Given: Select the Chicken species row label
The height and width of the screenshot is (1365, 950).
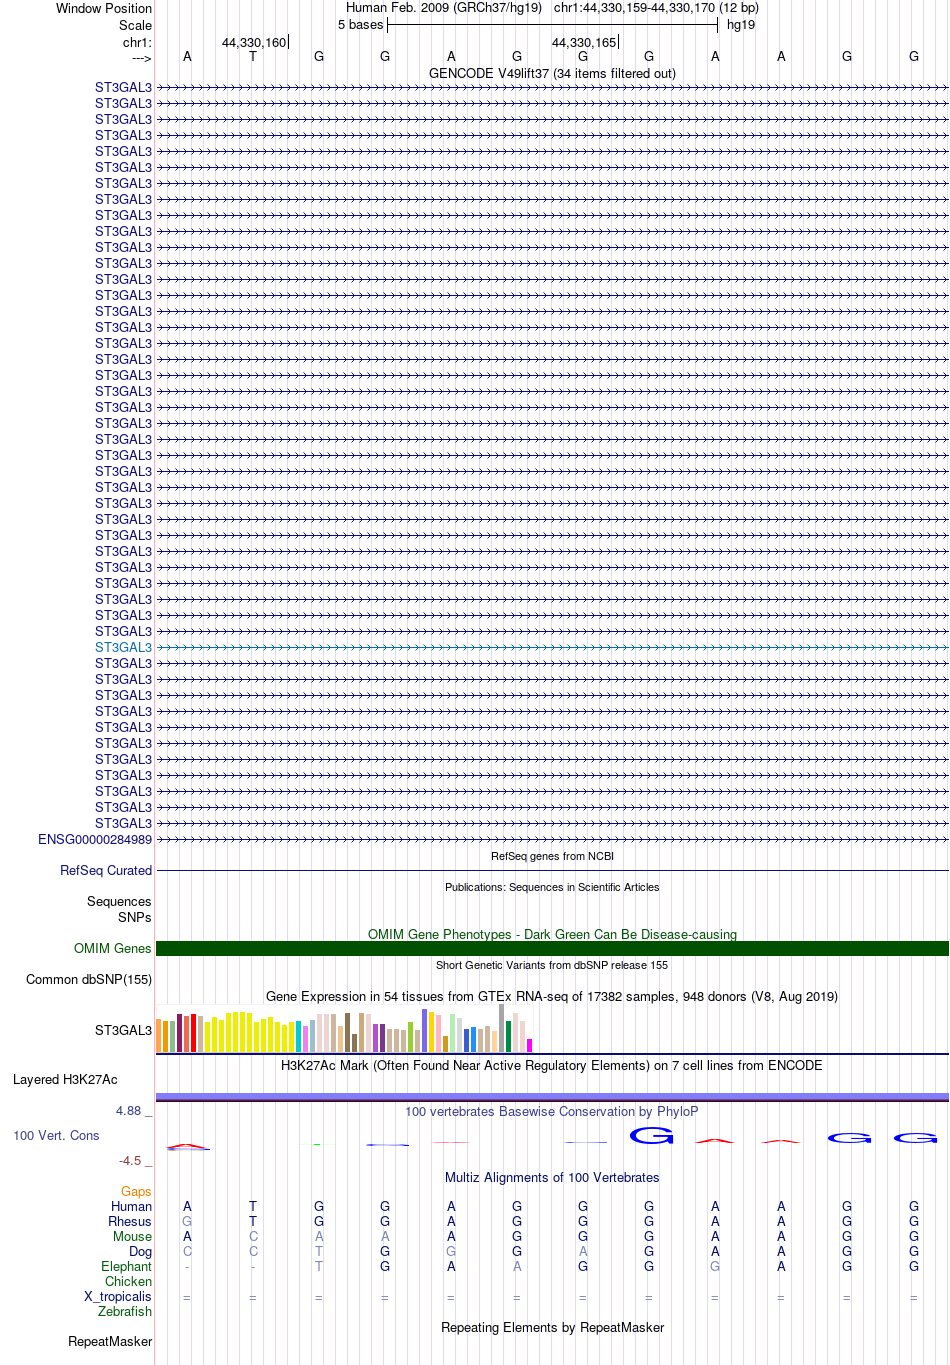Looking at the screenshot, I should pos(128,1281).
